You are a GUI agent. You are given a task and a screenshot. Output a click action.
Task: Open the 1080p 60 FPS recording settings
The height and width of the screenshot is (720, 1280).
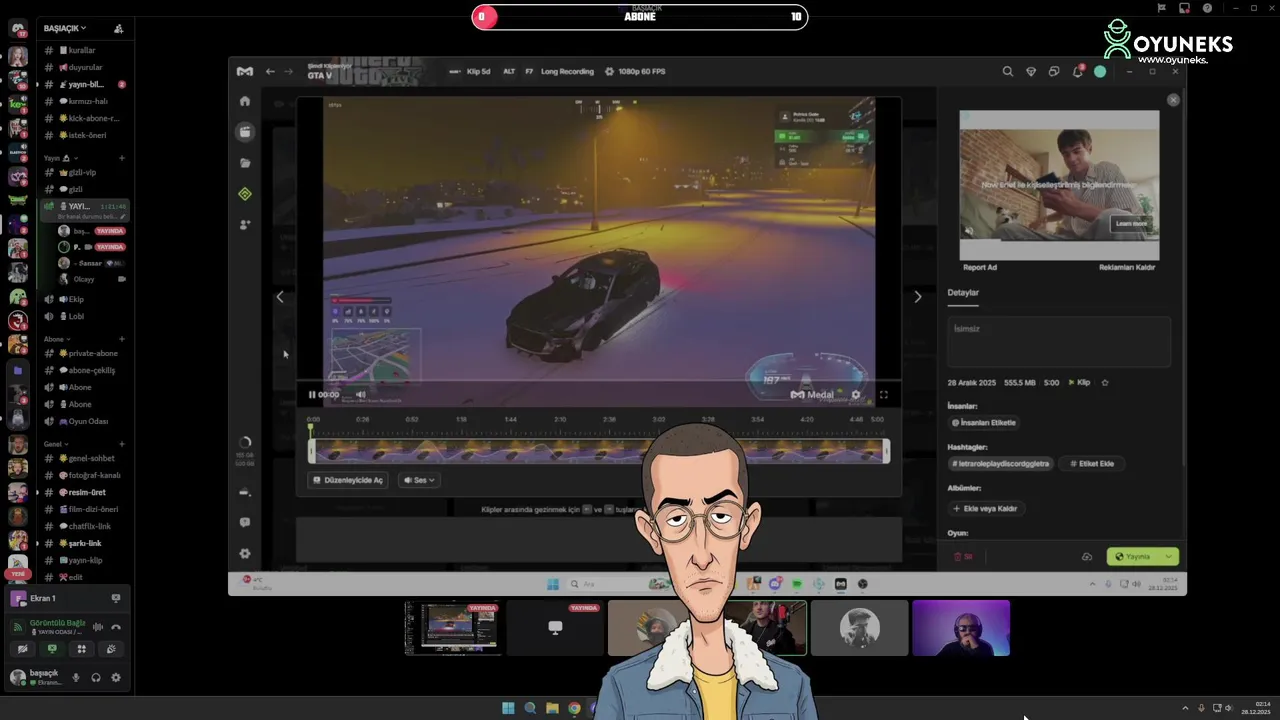coord(635,71)
